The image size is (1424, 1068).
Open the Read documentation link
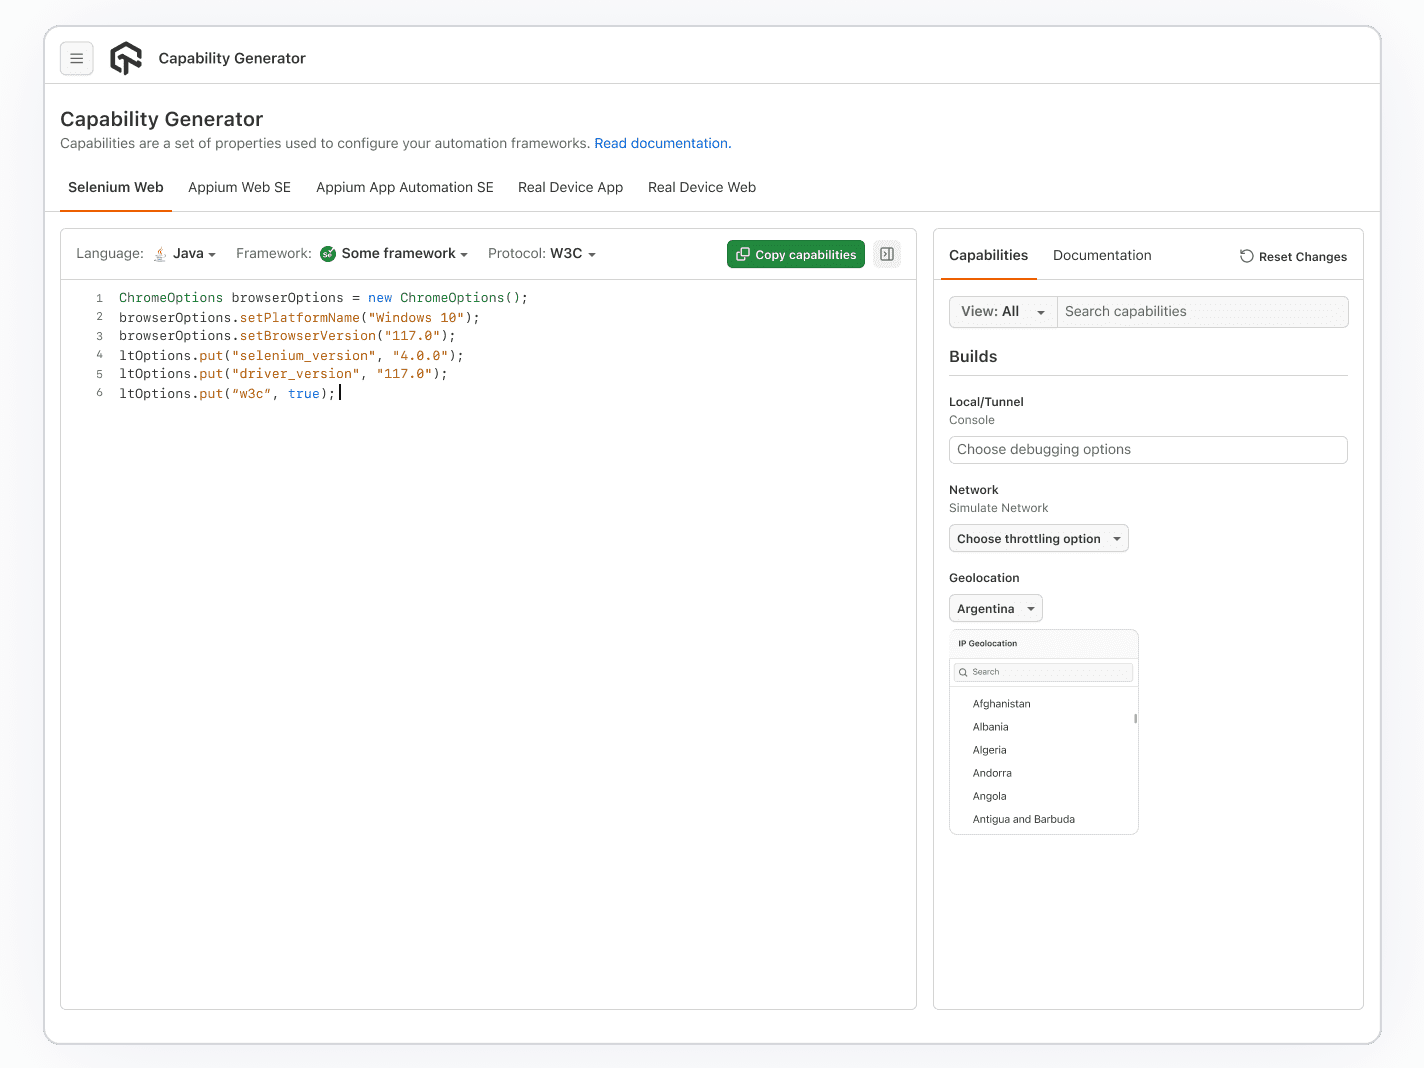pos(662,143)
